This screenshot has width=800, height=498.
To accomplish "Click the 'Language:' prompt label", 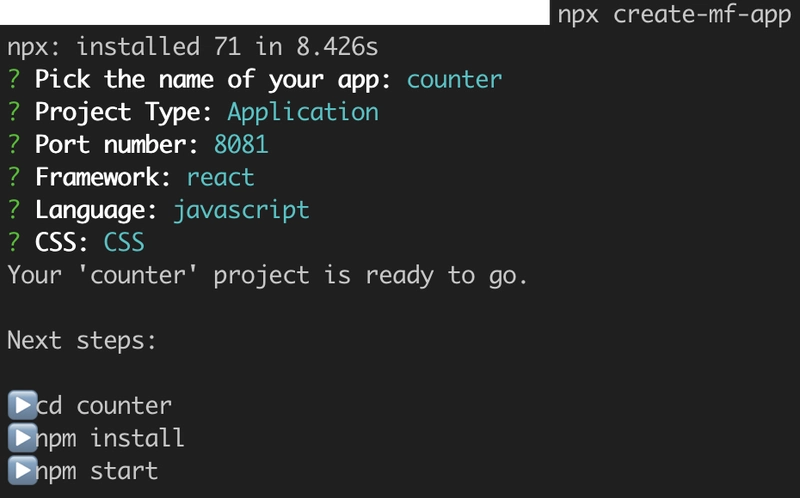I will tap(96, 210).
